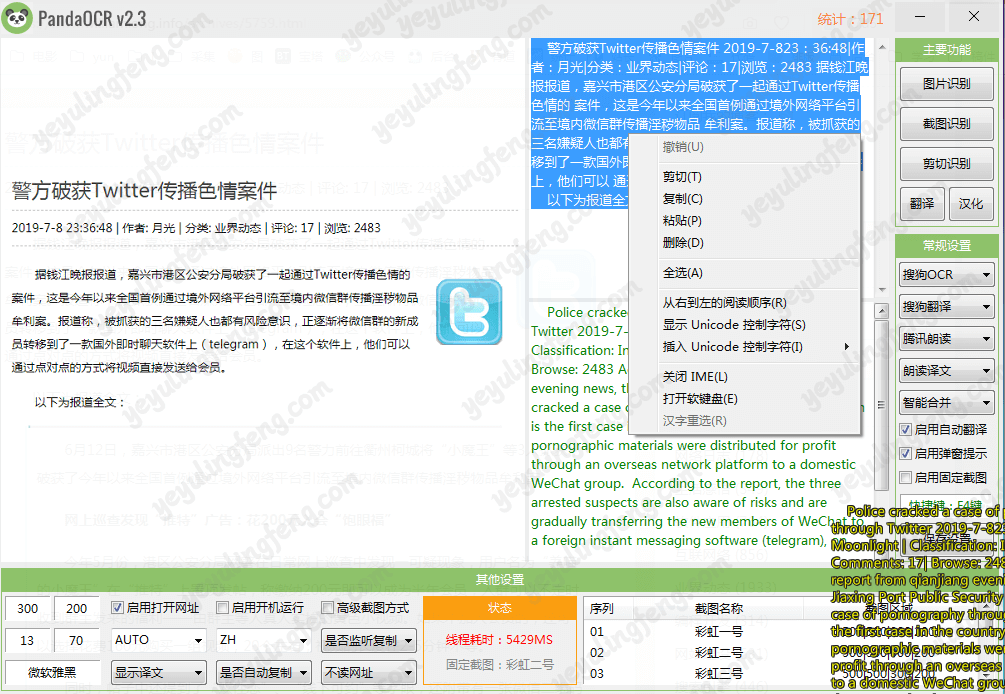
Task: Click the up arrow of OCR text scrollbar
Action: (x=882, y=47)
